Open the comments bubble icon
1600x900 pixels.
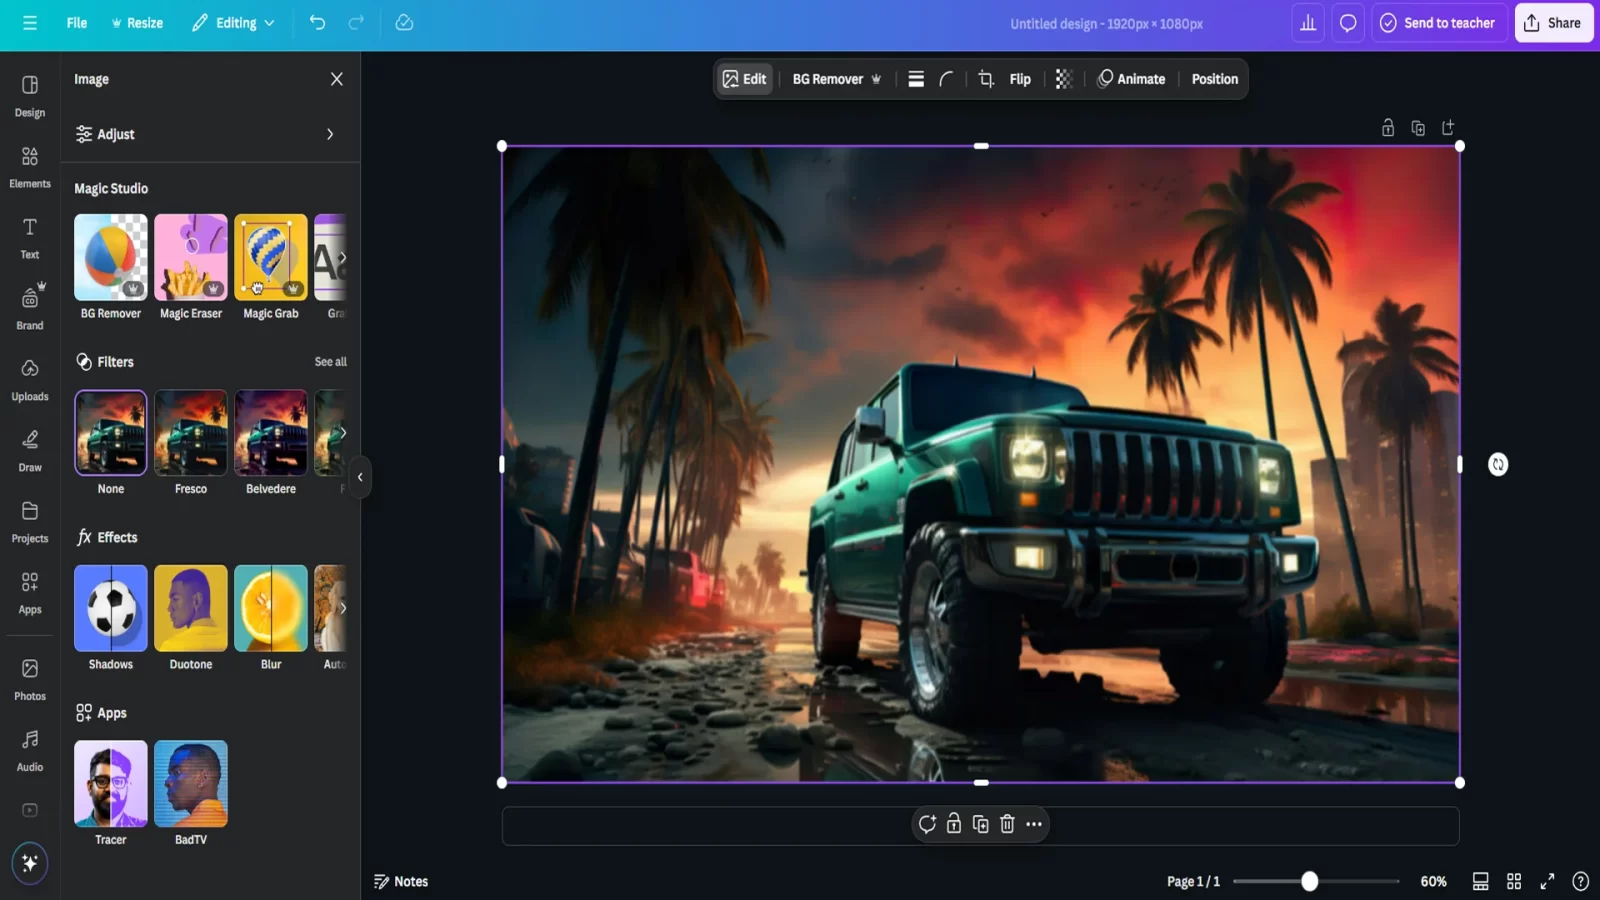pyautogui.click(x=1348, y=23)
